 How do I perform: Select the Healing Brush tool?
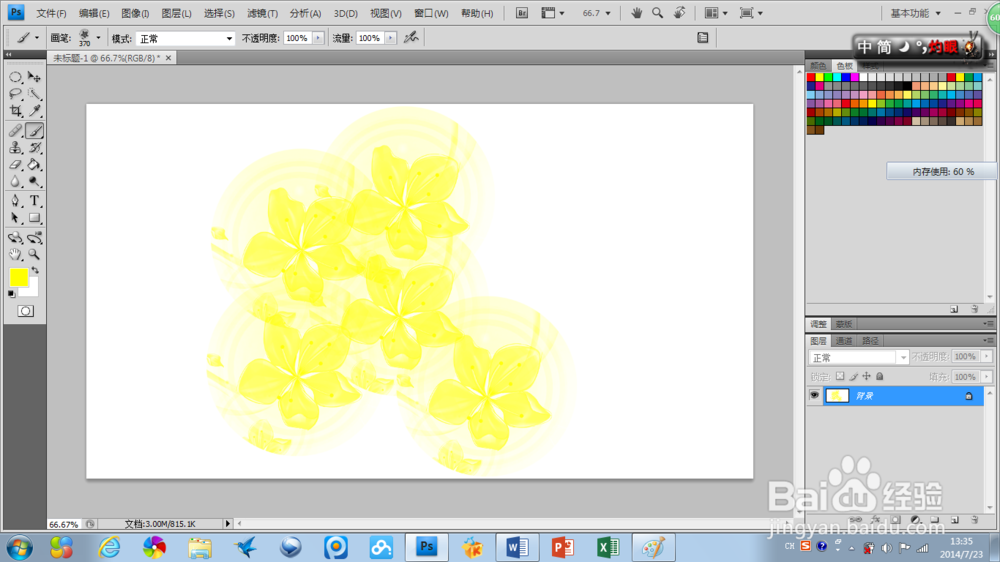tap(15, 131)
